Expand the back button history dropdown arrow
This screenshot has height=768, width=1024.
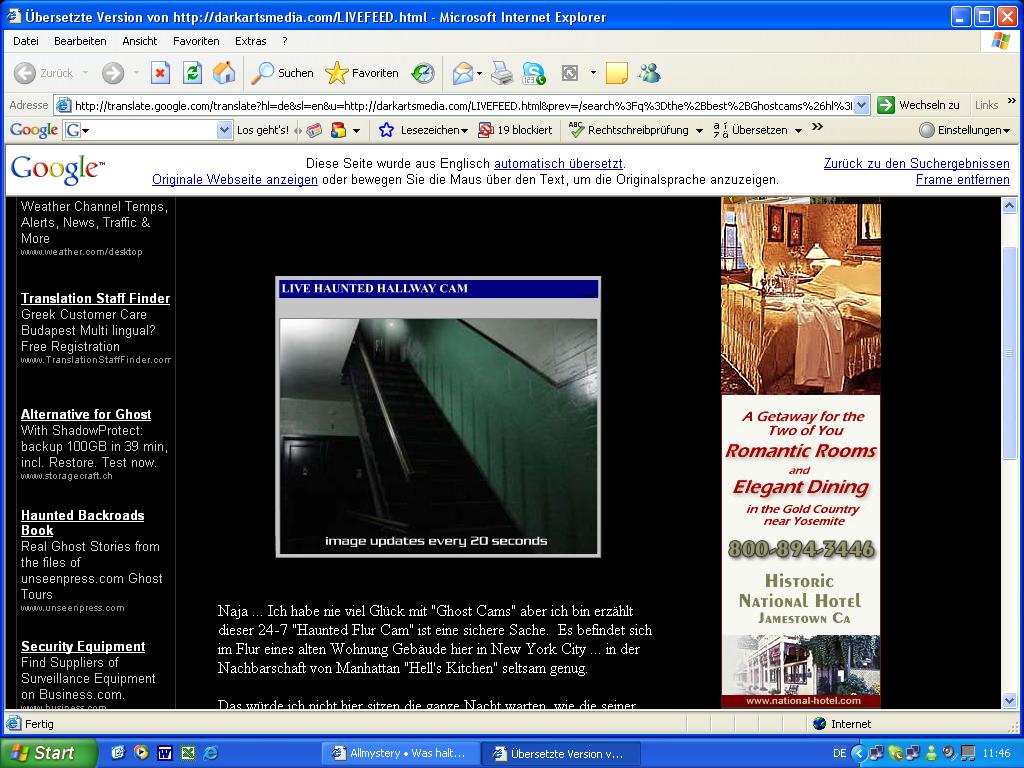(86, 73)
